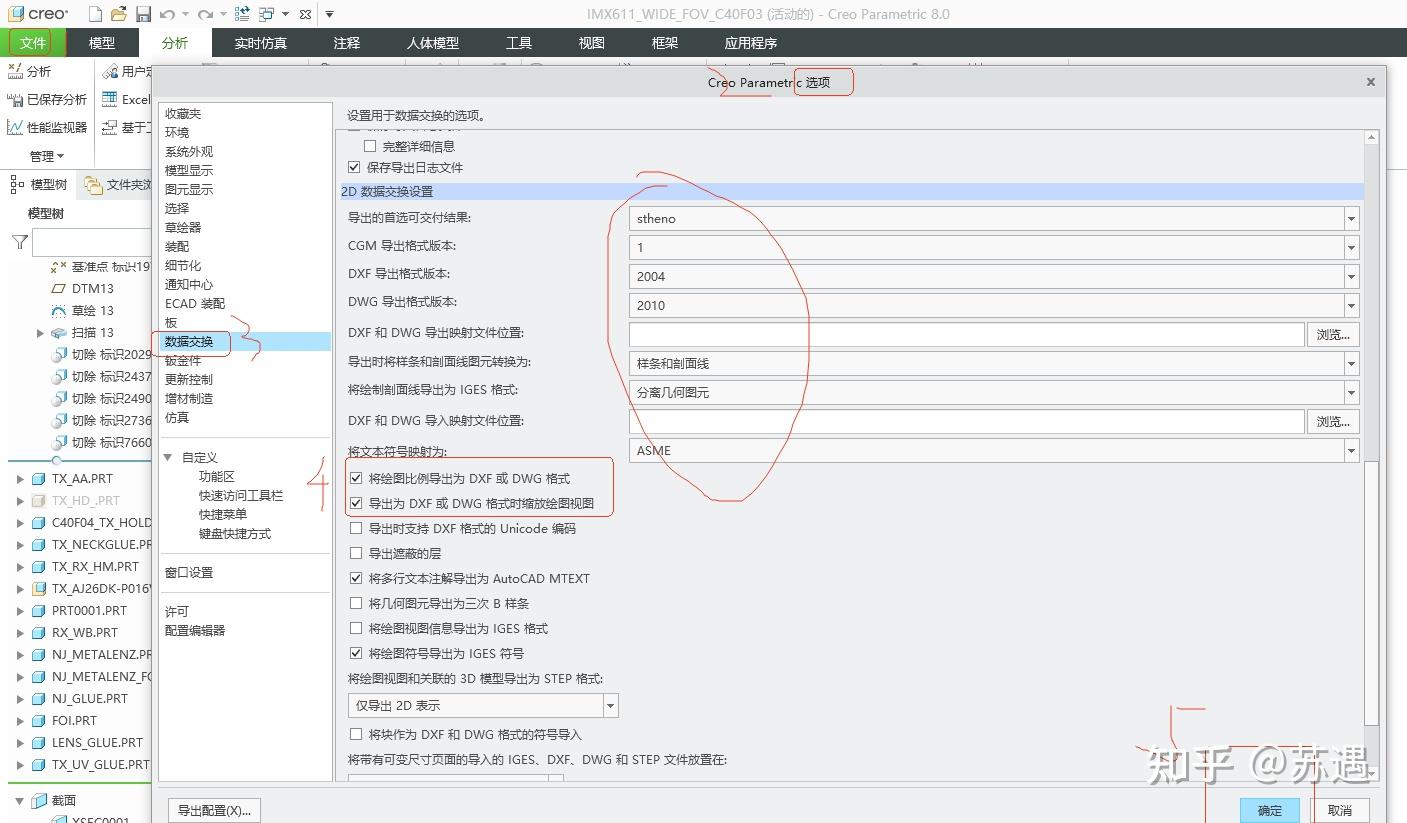This screenshot has width=1407, height=823.
Task: Click the Save icon
Action: pos(143,13)
